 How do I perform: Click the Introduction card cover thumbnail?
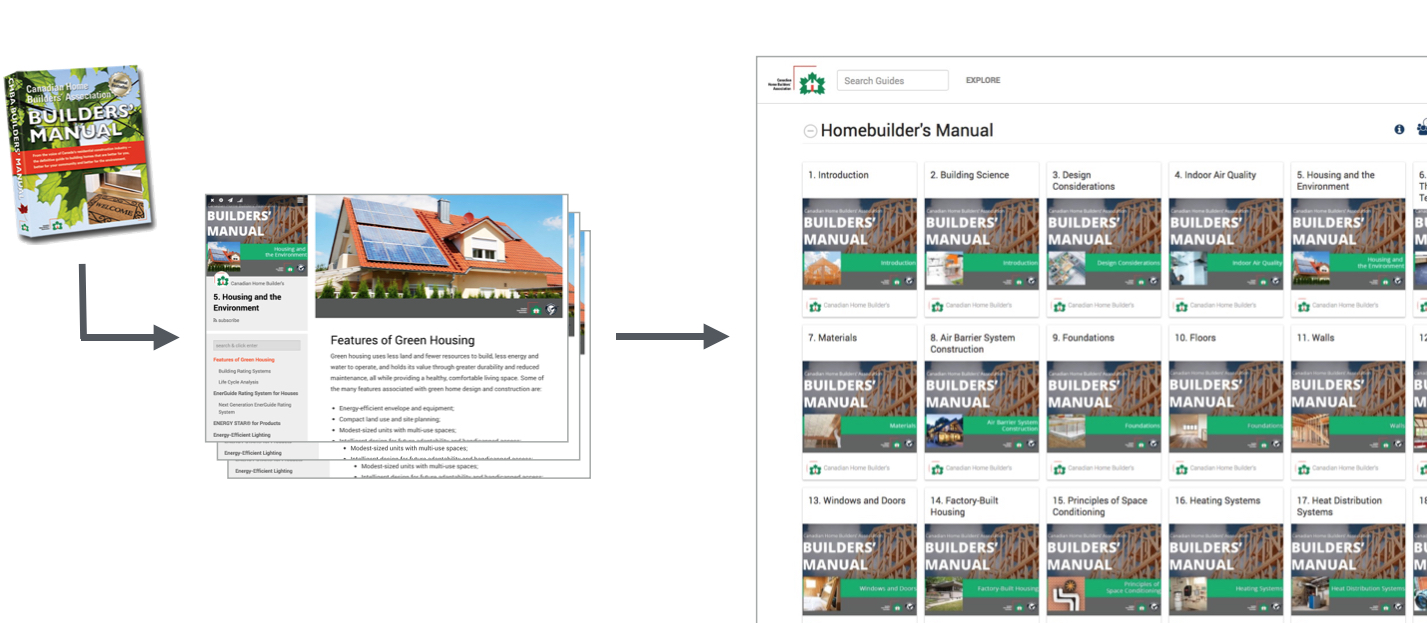(860, 244)
